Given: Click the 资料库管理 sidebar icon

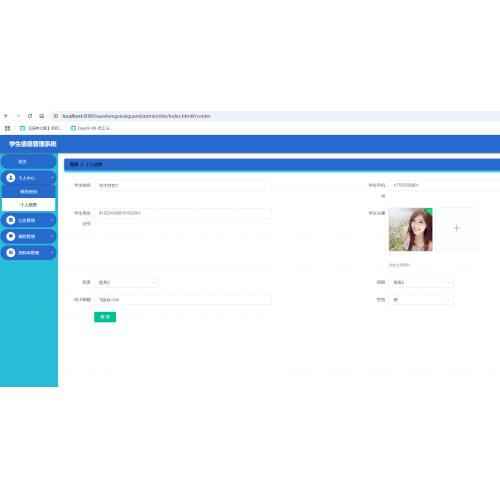Looking at the screenshot, I should tap(11, 252).
